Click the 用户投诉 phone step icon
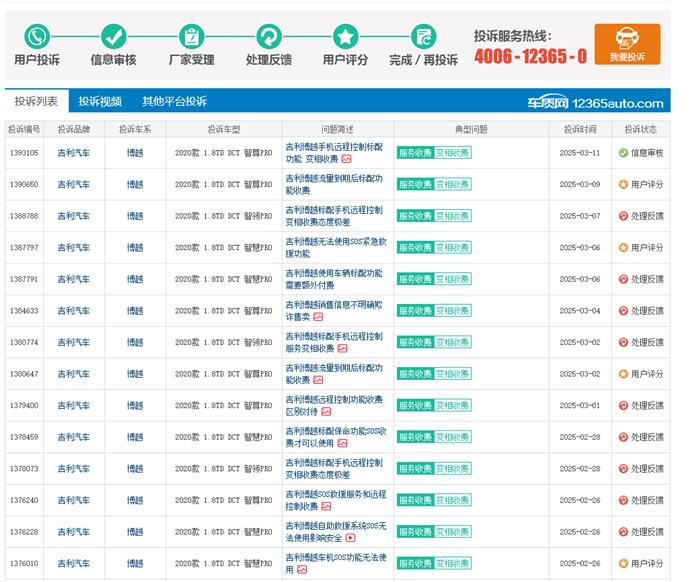This screenshot has width=700, height=582. pos(37,37)
